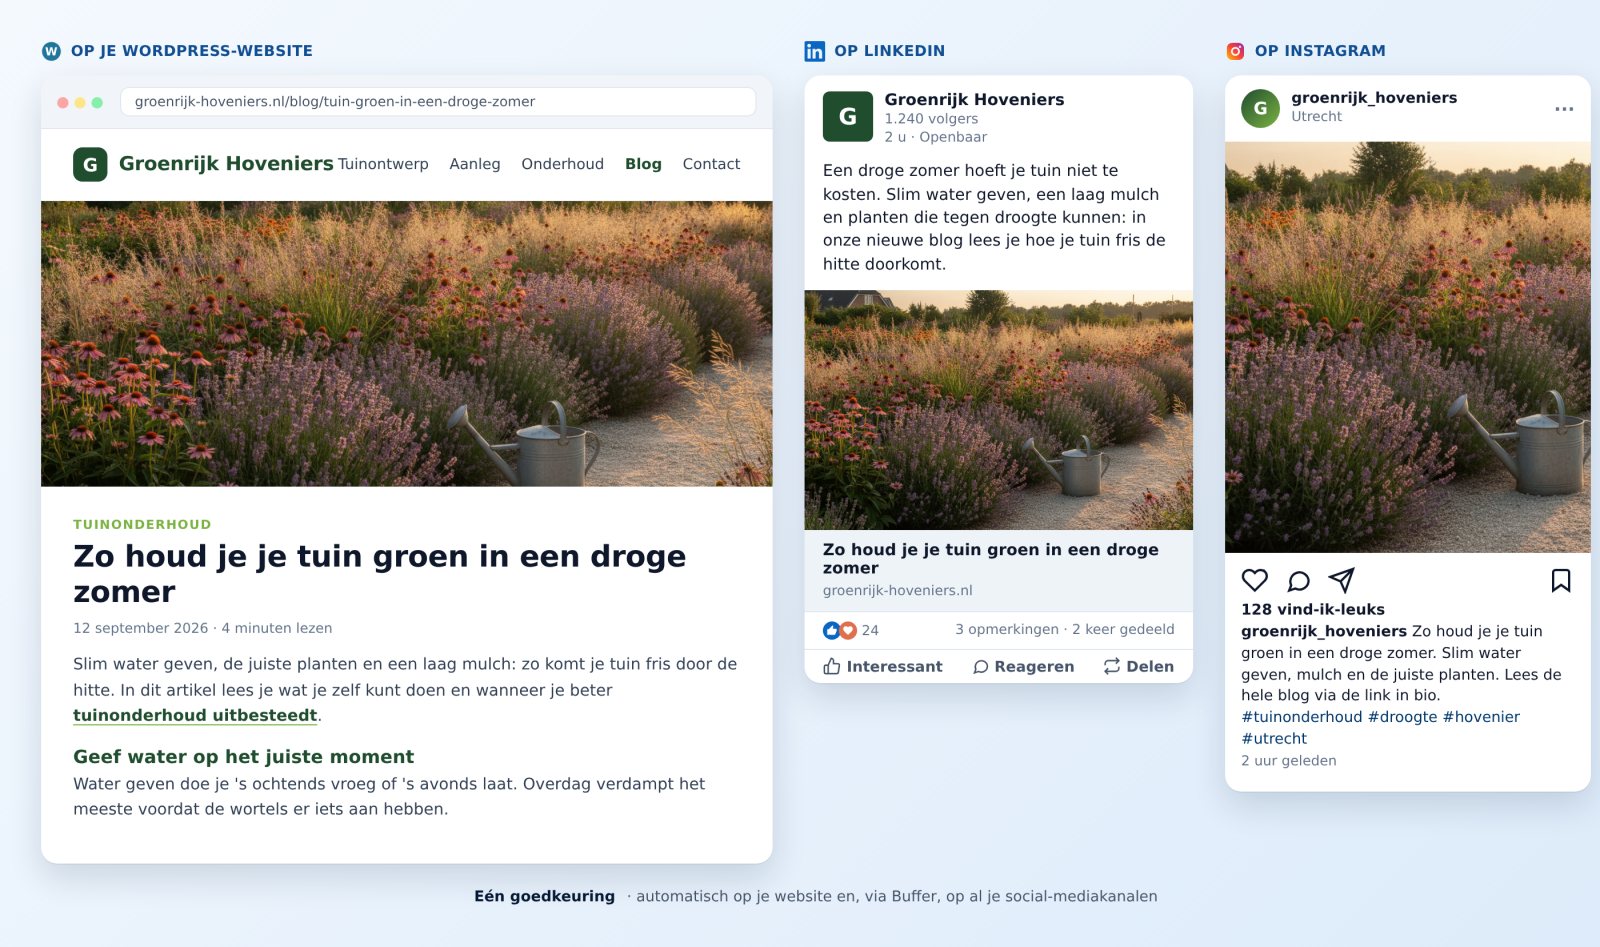
Task: Click '2 keer gedeeld' on the LinkedIn post
Action: point(1123,630)
